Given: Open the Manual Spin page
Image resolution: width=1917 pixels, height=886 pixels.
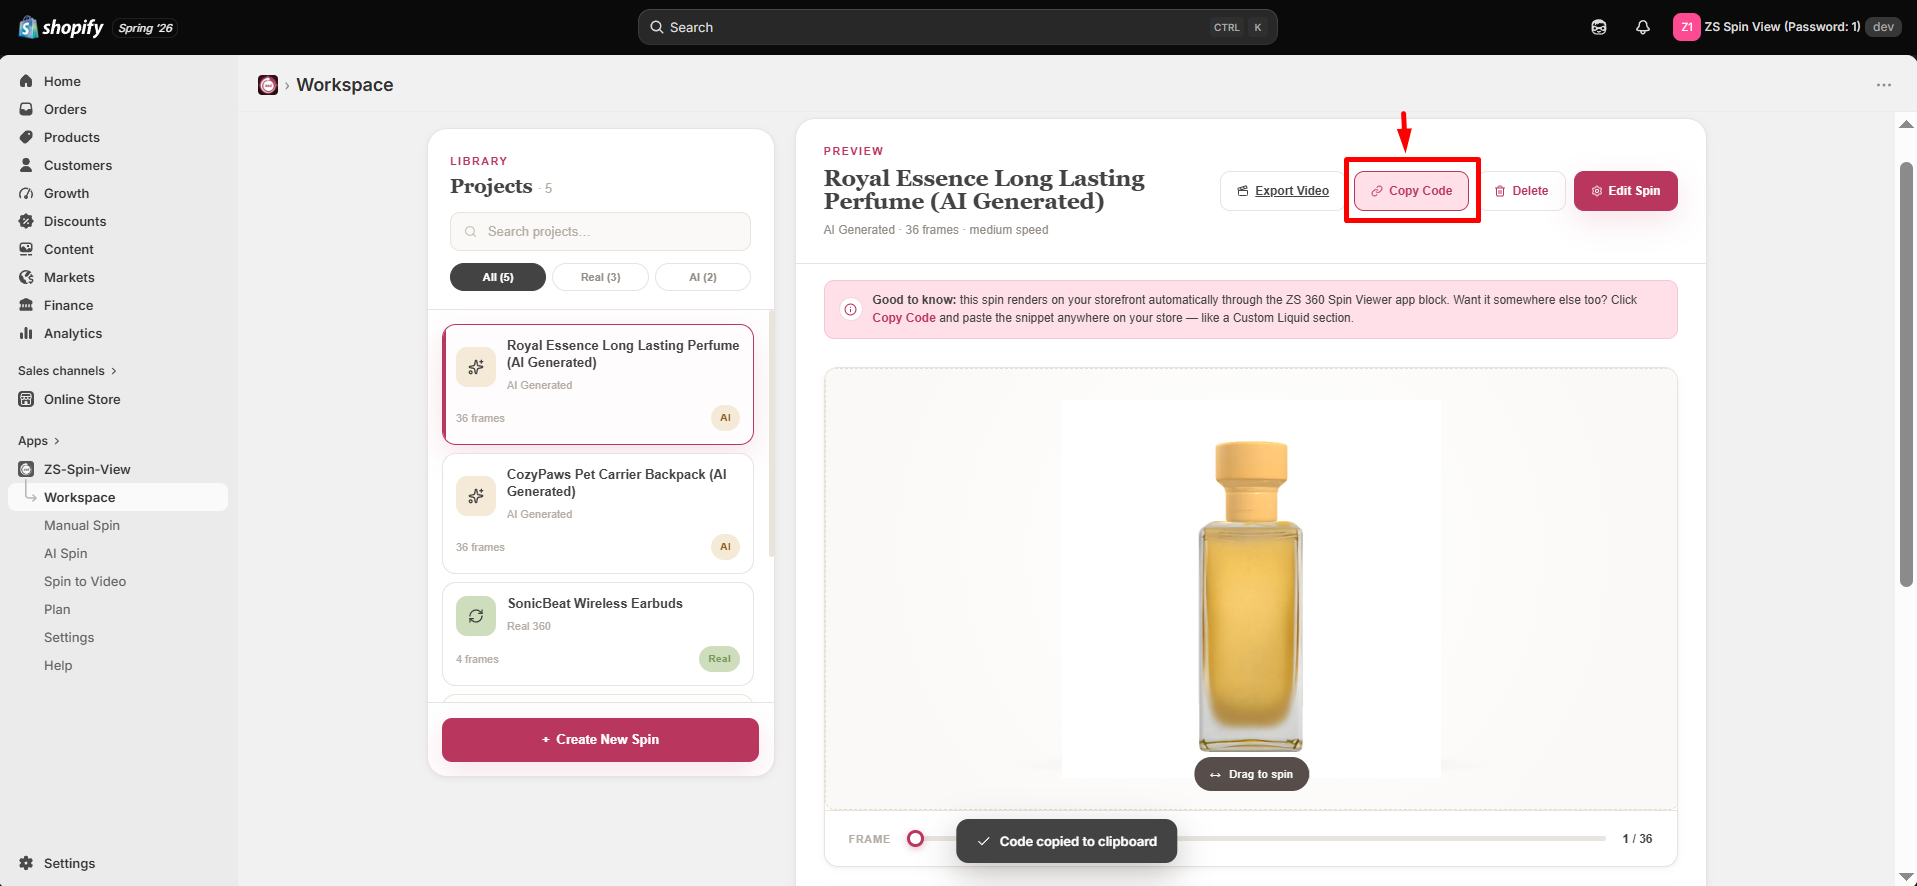Looking at the screenshot, I should [82, 525].
